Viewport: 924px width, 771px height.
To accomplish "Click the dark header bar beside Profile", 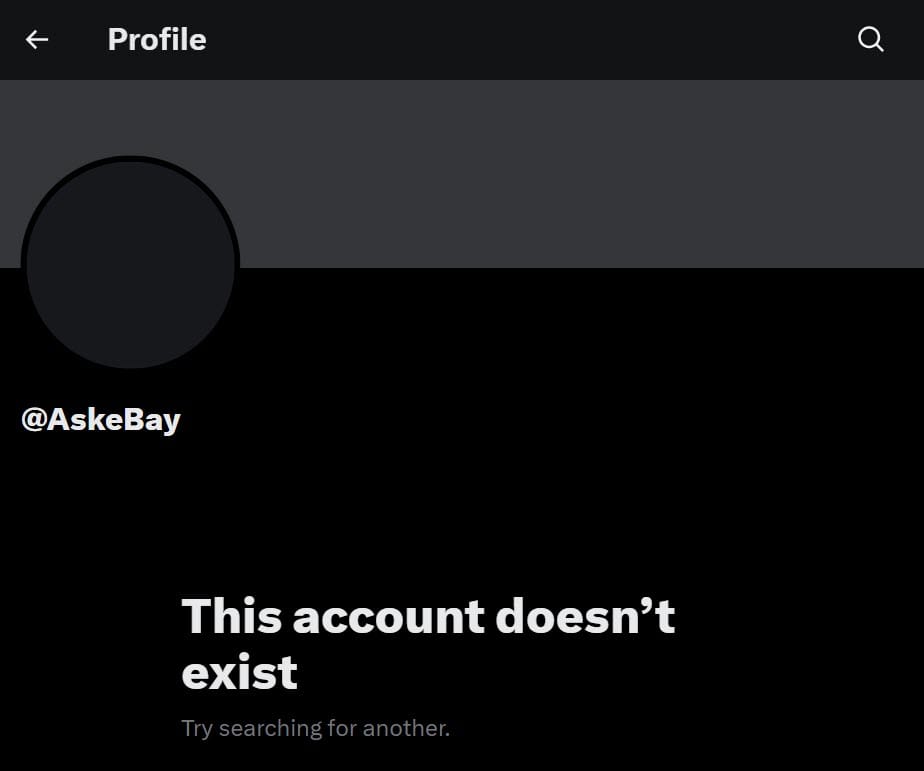I will coord(530,39).
